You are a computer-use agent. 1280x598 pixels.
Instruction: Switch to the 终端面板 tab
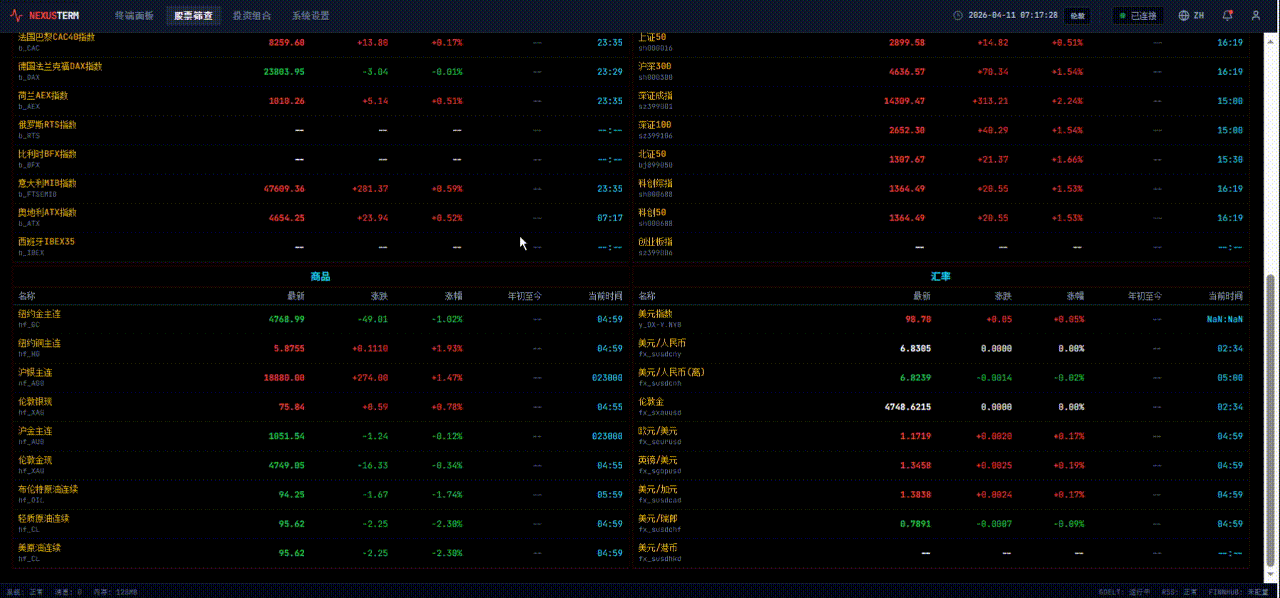(134, 16)
